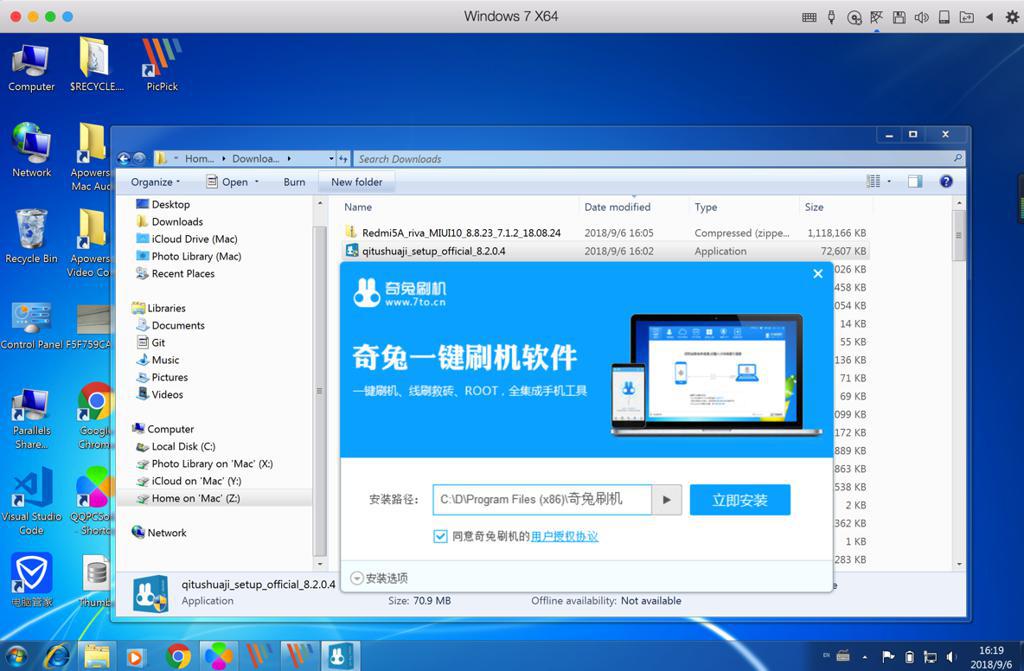Open the change view dropdown arrow
Screen dimensions: 1024x671
coord(889,182)
